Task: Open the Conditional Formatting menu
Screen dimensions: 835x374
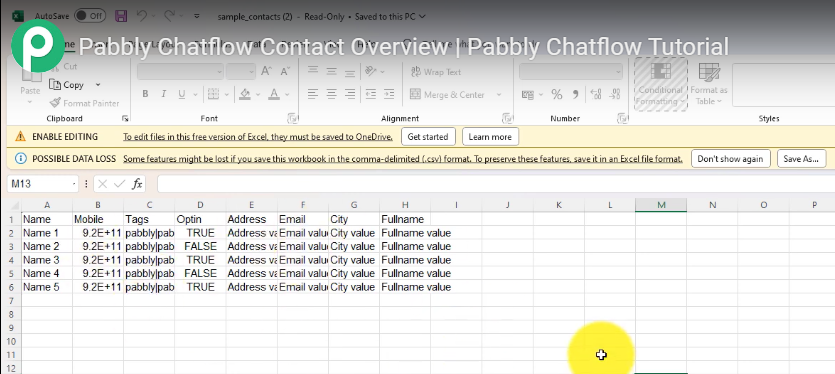Action: [660, 84]
